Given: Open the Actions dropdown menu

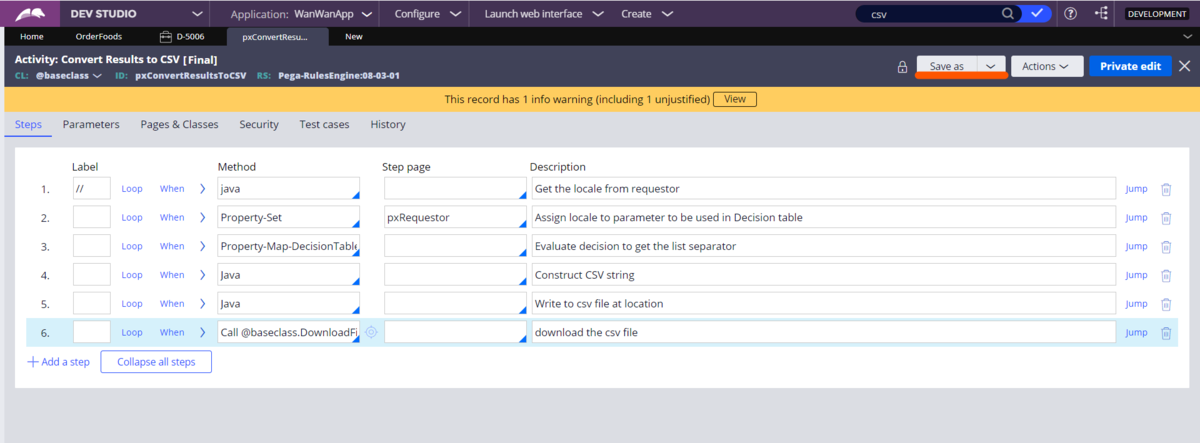Looking at the screenshot, I should (1046, 66).
